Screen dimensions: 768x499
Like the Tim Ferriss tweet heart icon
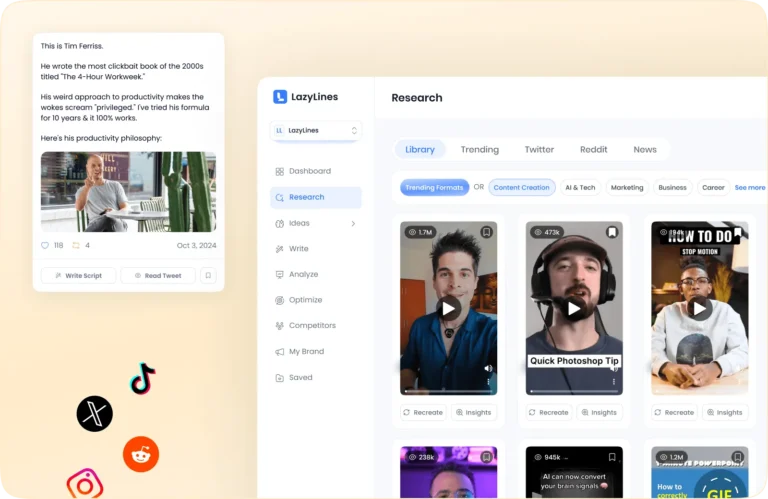45,245
